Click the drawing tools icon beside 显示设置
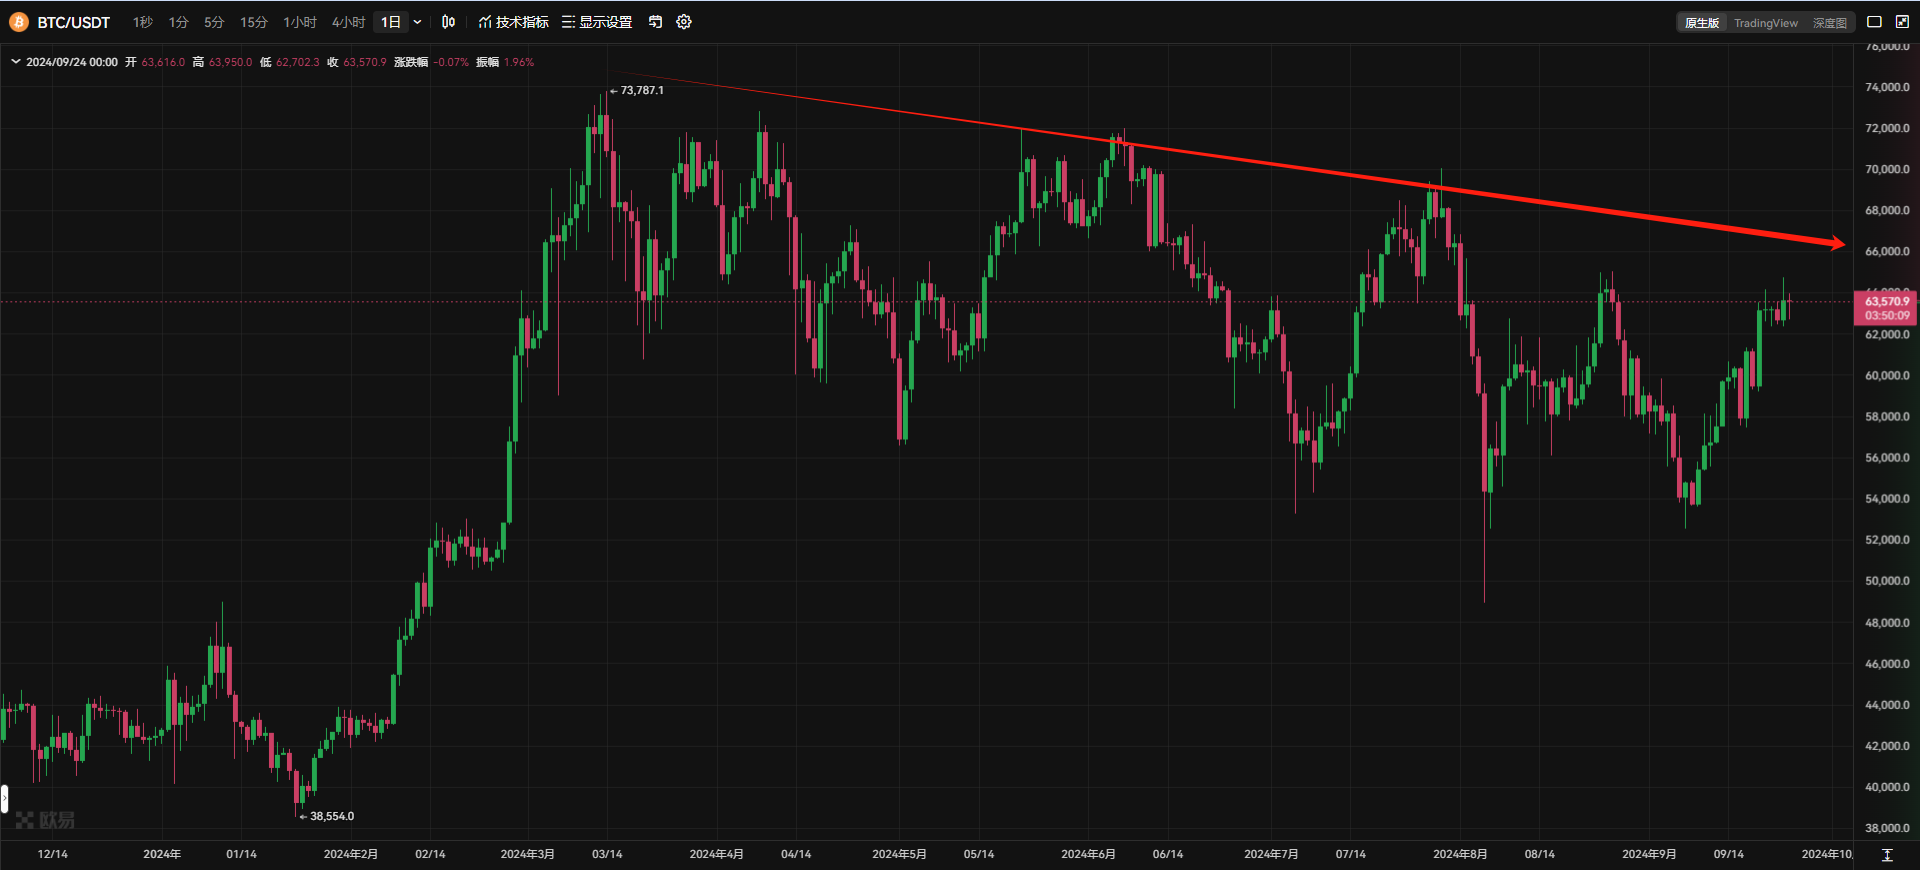 click(655, 22)
